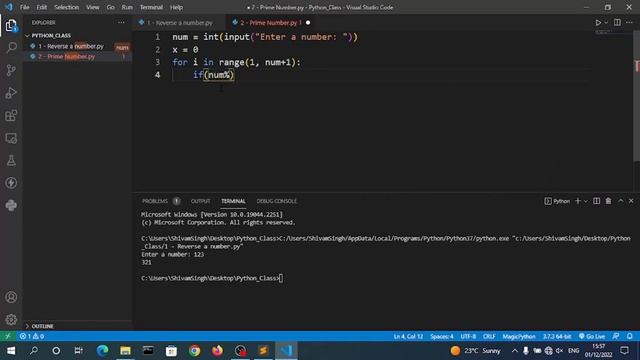
Task: Open the File menu
Action: [24, 7]
